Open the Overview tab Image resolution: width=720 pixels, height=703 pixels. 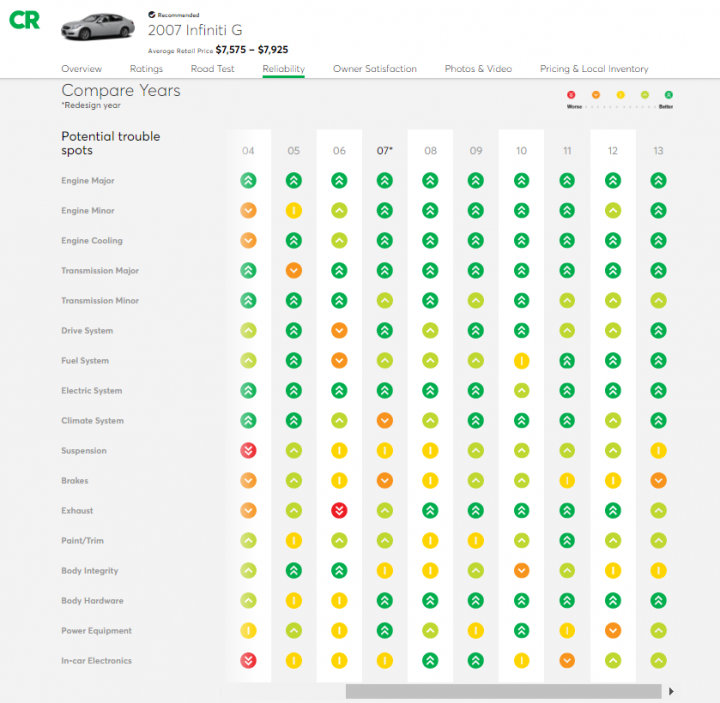tap(82, 68)
